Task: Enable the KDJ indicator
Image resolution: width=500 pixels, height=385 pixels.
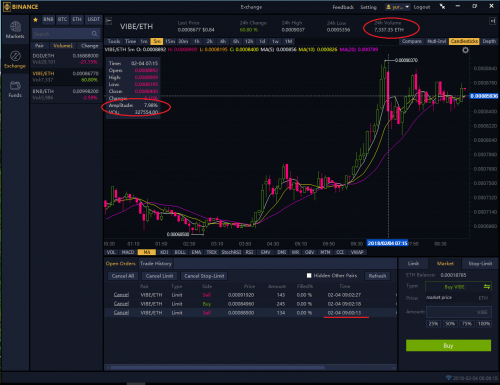Action: pos(164,252)
